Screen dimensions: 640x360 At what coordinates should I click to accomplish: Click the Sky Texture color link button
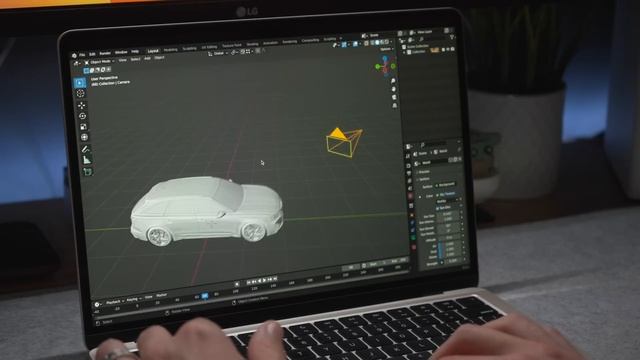coord(448,194)
